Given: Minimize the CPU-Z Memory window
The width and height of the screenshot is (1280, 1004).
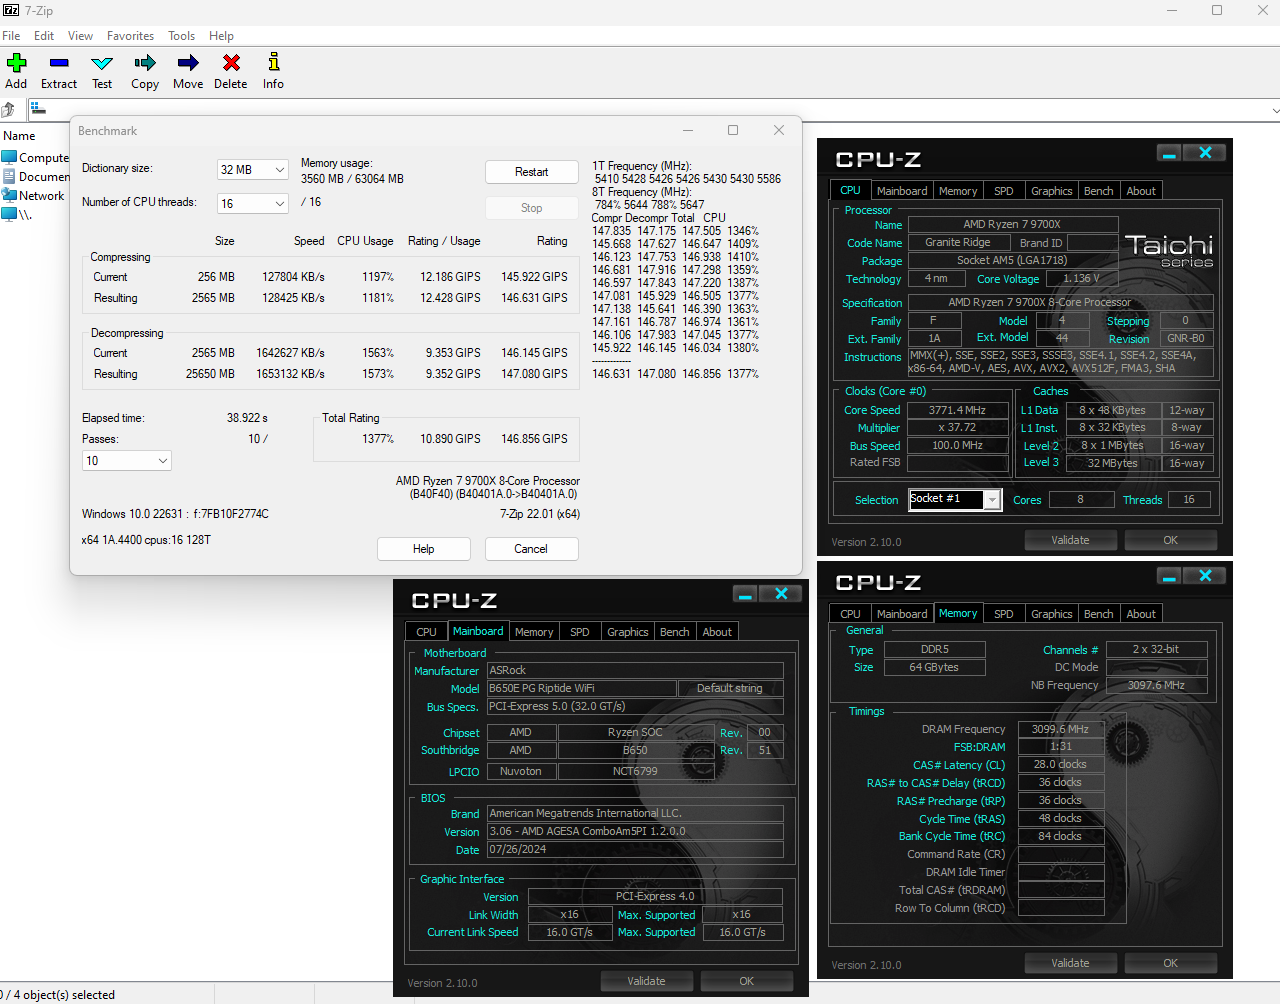Looking at the screenshot, I should 1169,576.
